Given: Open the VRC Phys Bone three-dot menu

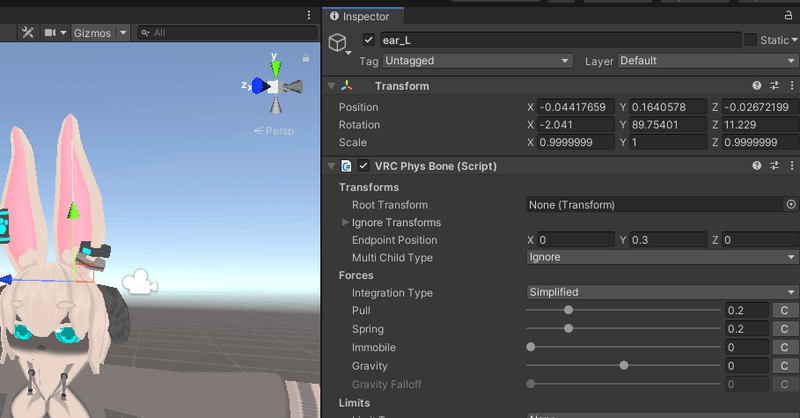Looking at the screenshot, I should (792, 165).
